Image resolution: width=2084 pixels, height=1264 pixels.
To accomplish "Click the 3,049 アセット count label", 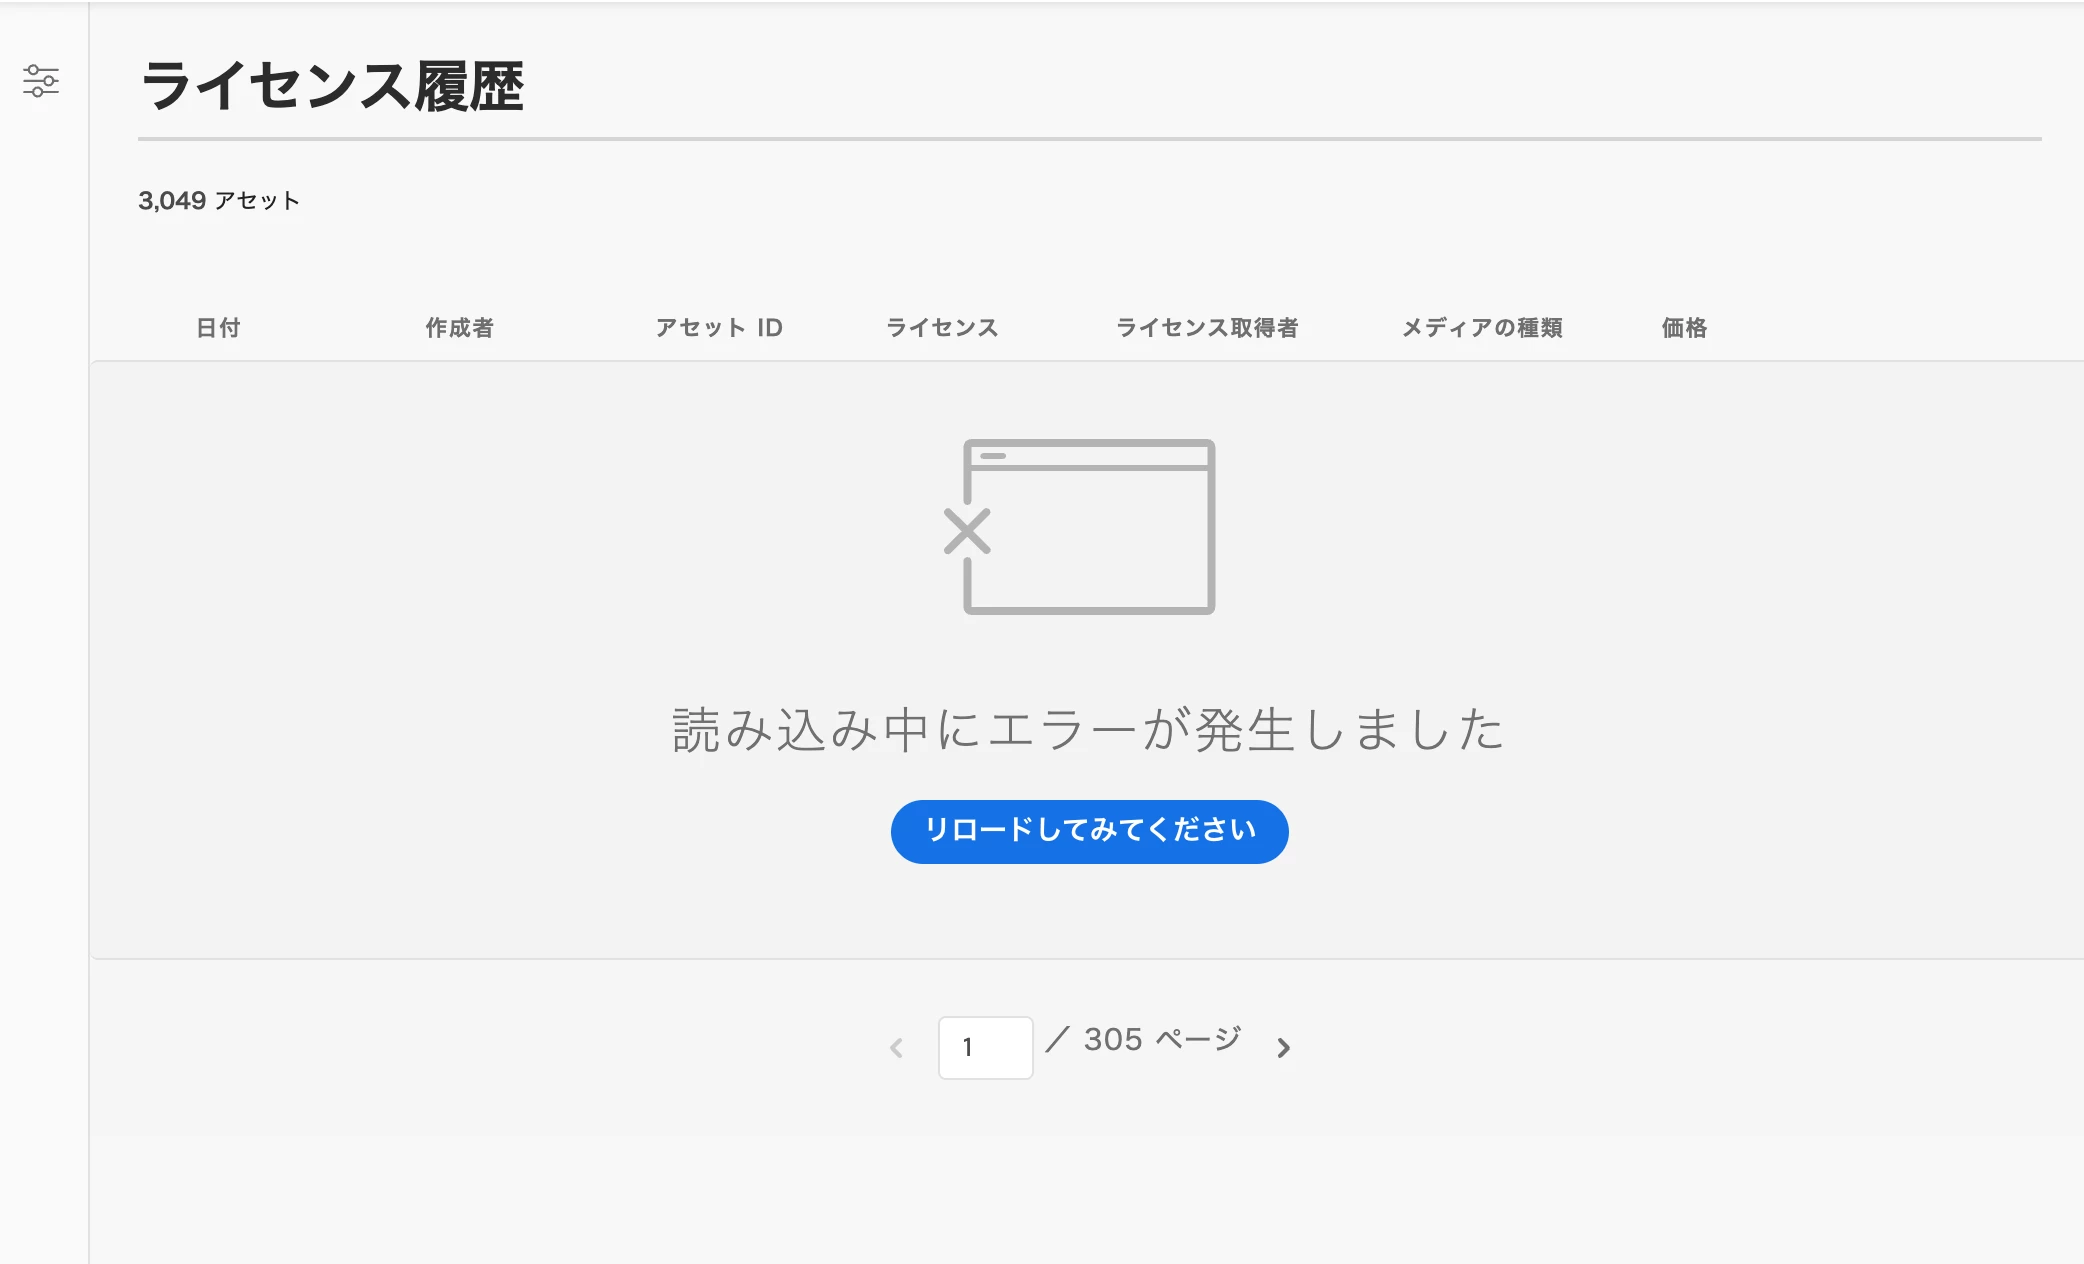I will click(219, 201).
